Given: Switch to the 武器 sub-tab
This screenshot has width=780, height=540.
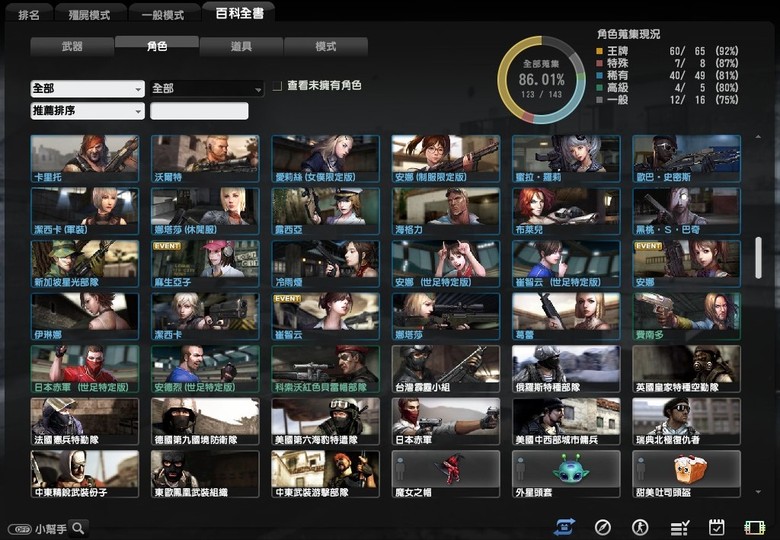Looking at the screenshot, I should click(72, 46).
